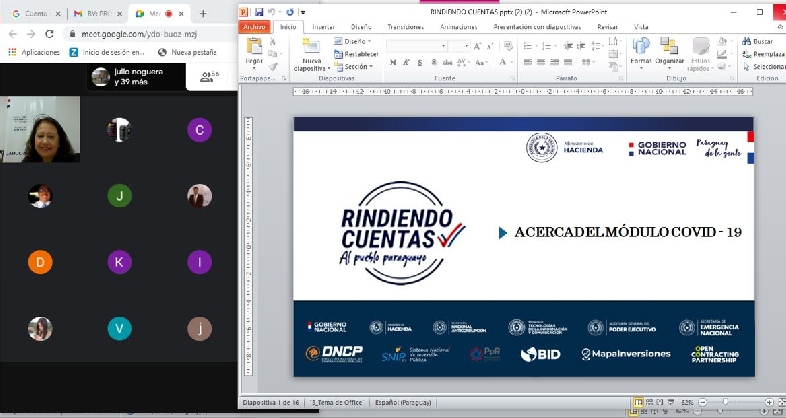Click Reemplazar in the Edición group
Image resolution: width=786 pixels, height=418 pixels.
[x=763, y=54]
